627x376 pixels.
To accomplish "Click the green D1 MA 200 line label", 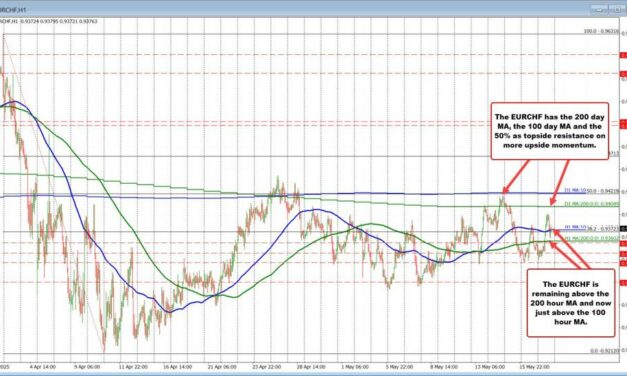I will point(592,204).
